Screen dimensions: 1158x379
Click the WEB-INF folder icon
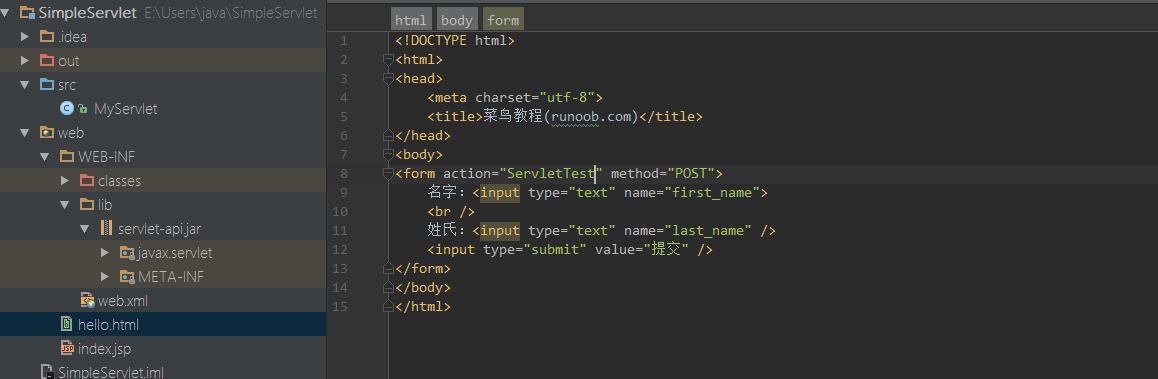(66, 157)
